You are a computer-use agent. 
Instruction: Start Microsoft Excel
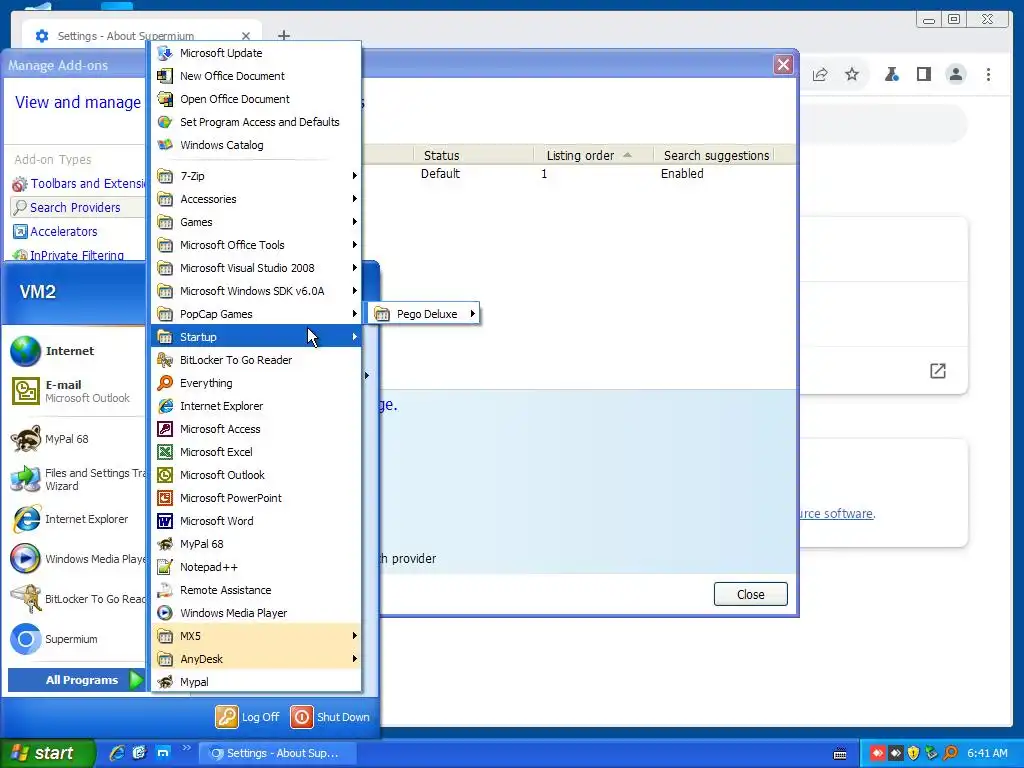(256, 451)
